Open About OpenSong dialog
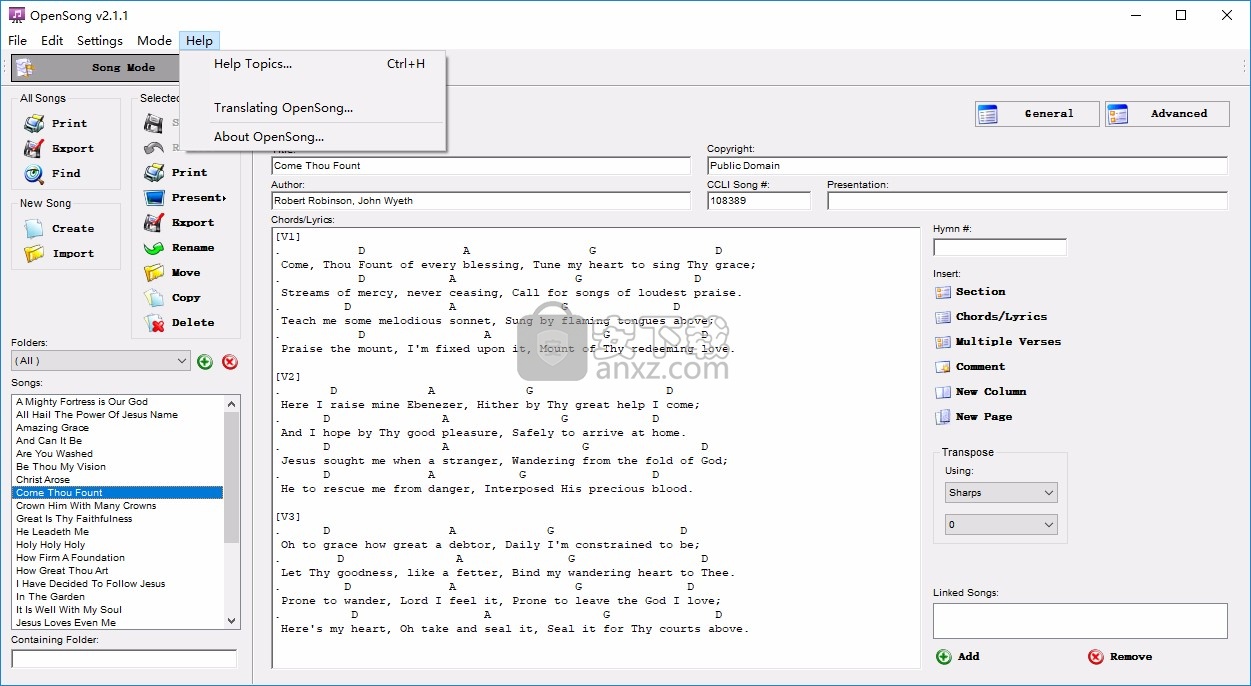Image resolution: width=1251 pixels, height=686 pixels. pyautogui.click(x=313, y=137)
